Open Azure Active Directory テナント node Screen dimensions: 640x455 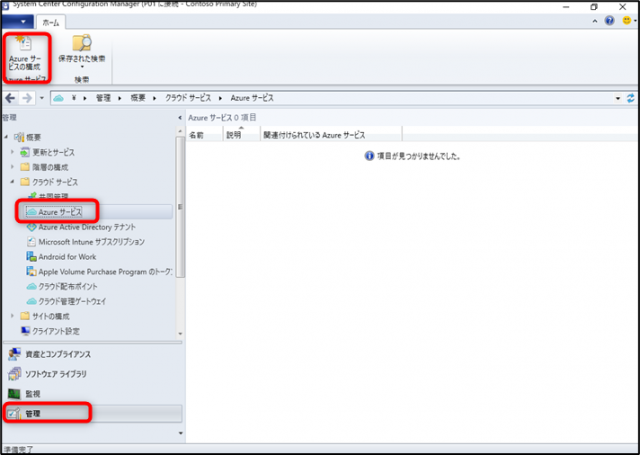pyautogui.click(x=87, y=227)
